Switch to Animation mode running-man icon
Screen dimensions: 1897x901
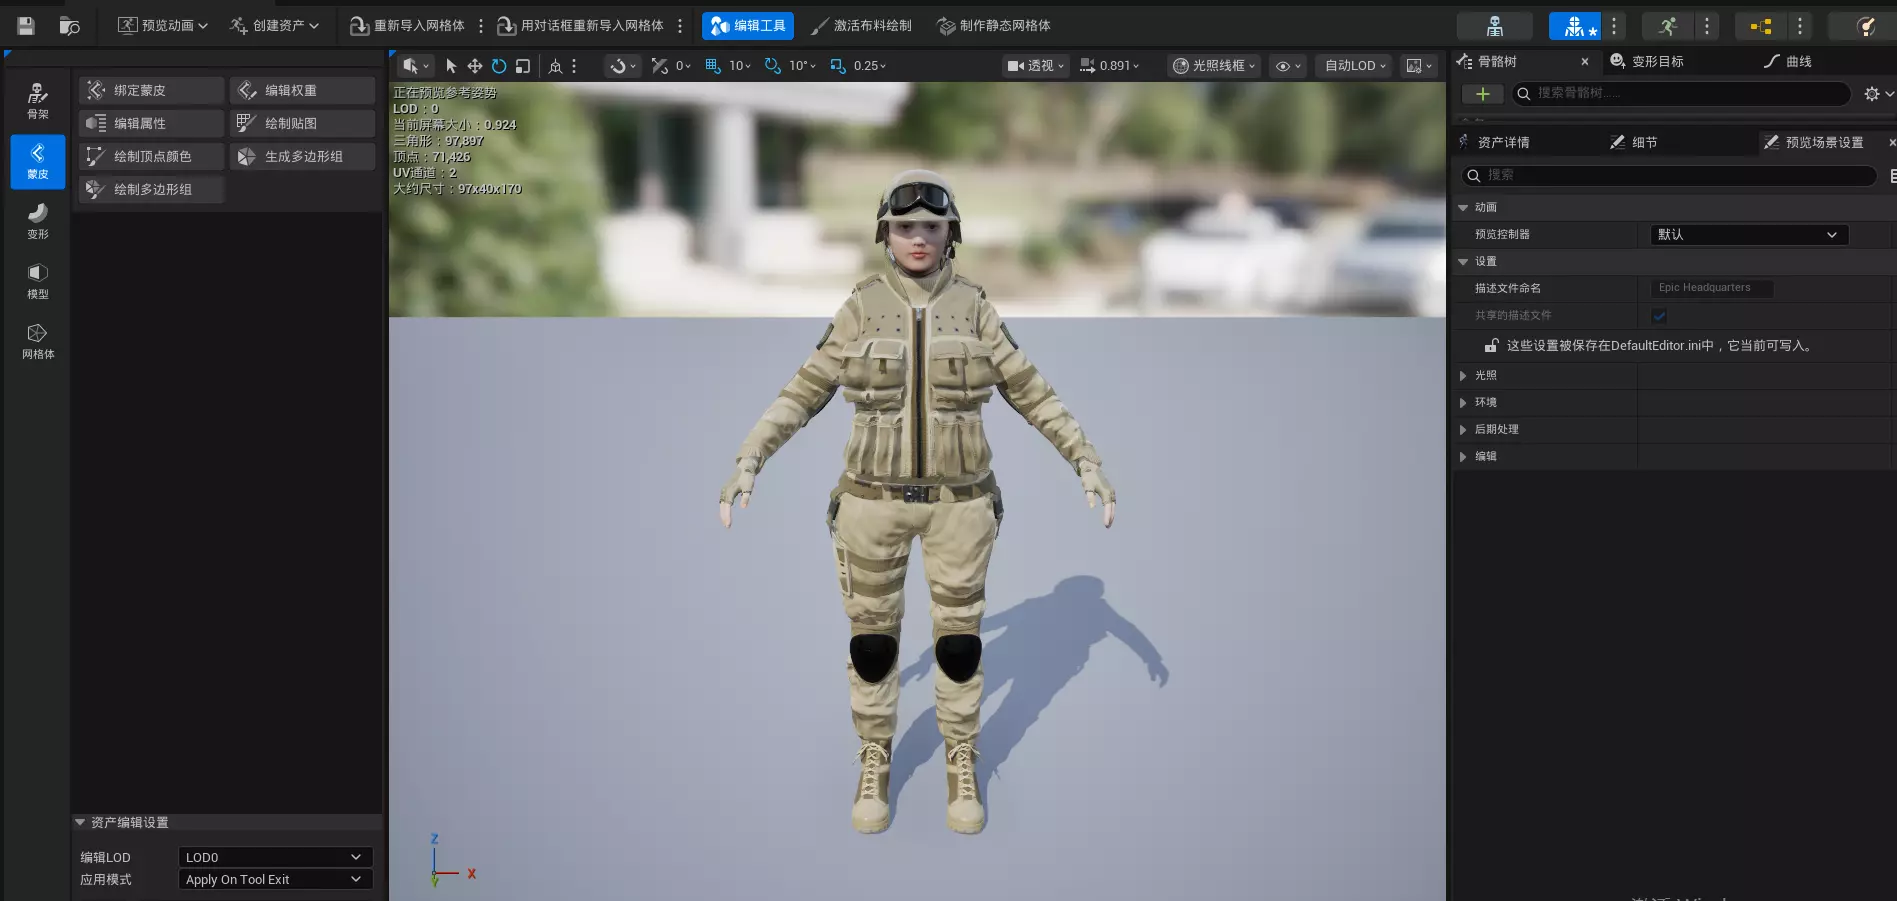coord(1668,26)
